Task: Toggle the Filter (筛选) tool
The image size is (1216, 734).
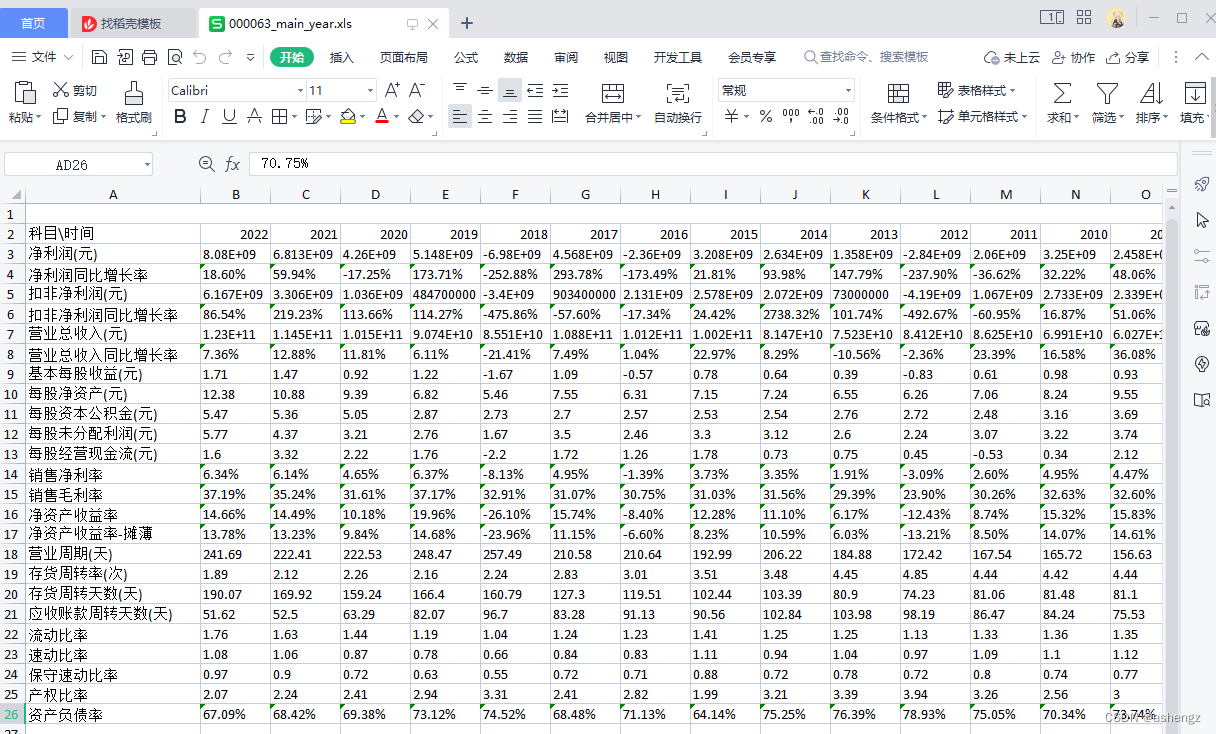Action: pyautogui.click(x=1104, y=103)
